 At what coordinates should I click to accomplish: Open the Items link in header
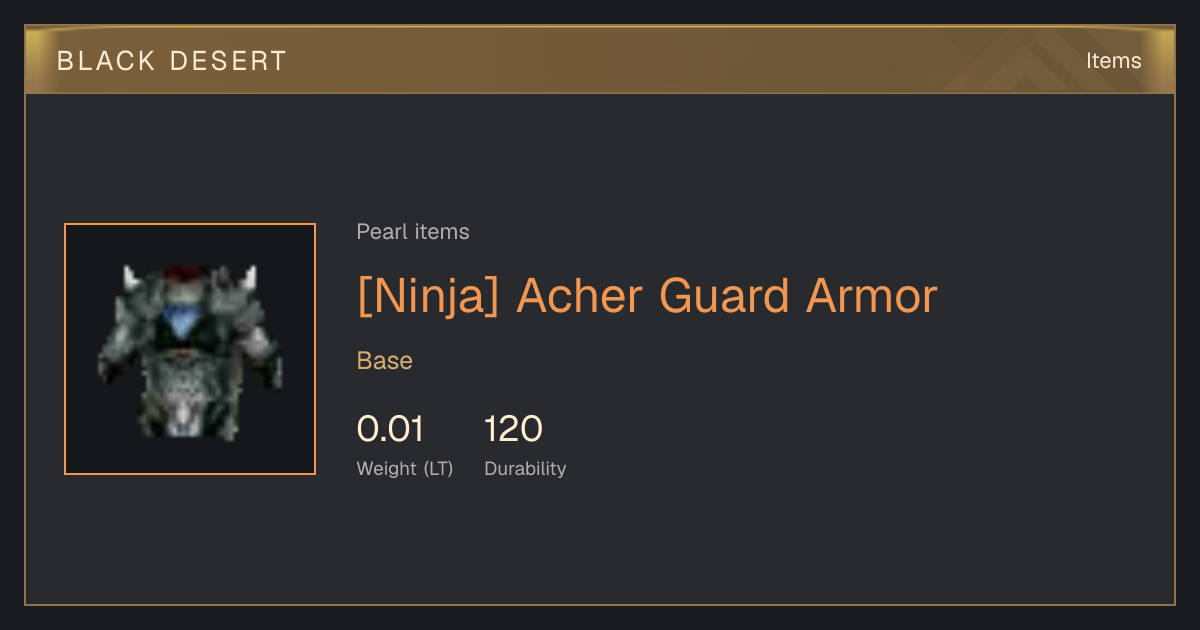pyautogui.click(x=1113, y=60)
